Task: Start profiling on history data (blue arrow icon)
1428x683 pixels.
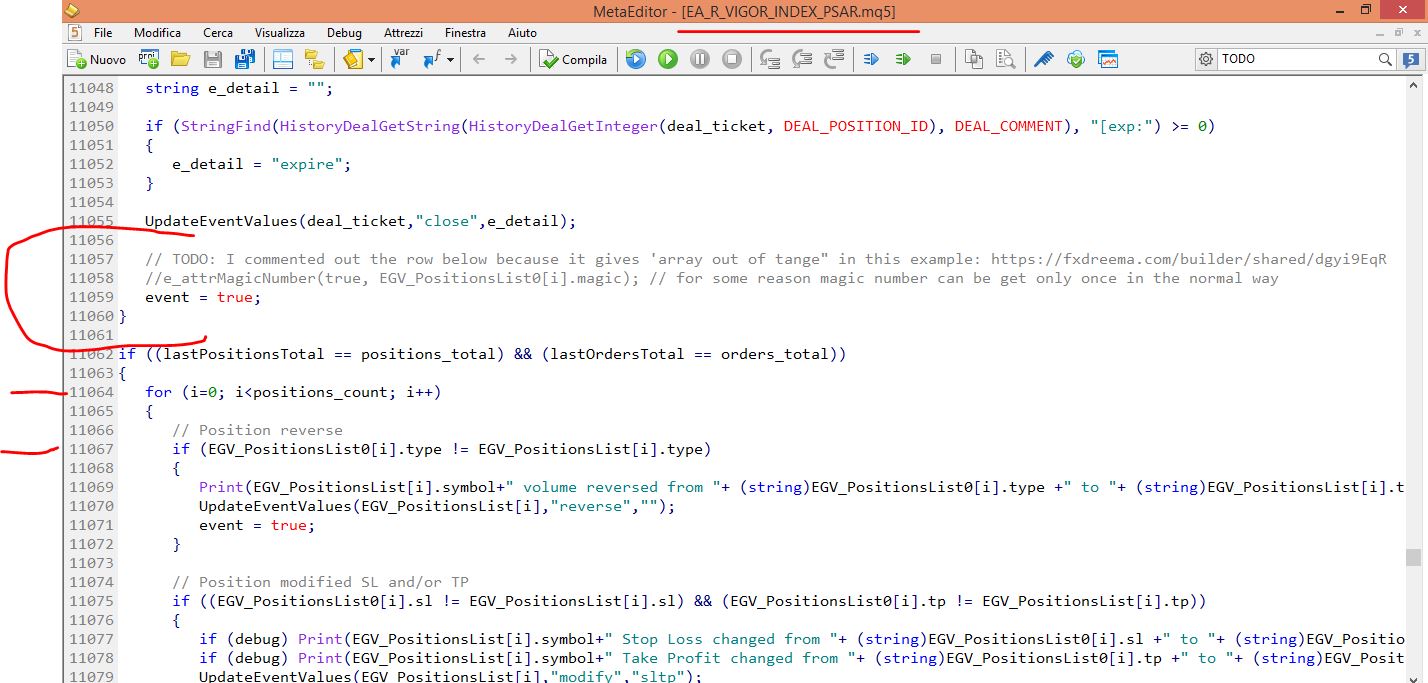Action: tap(871, 59)
